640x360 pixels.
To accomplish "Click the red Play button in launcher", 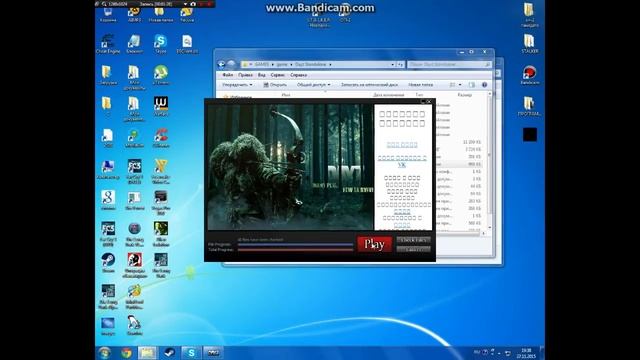I will pos(374,244).
